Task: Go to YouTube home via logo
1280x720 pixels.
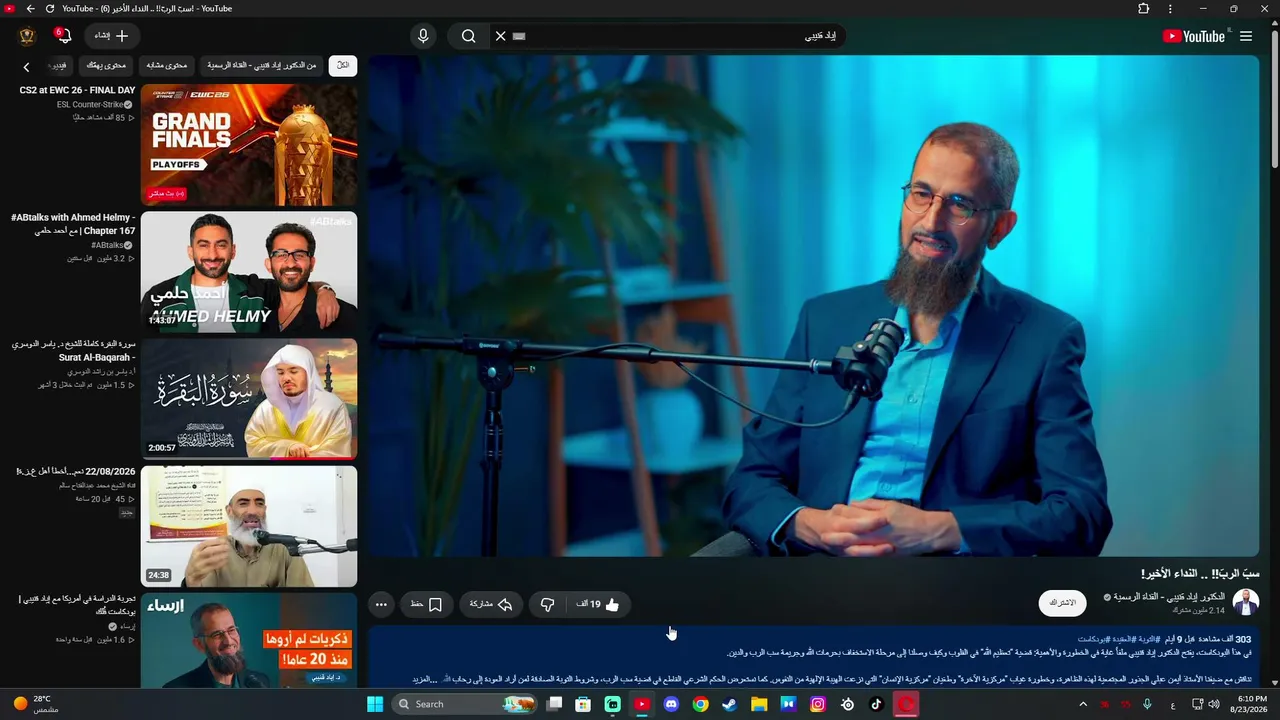Action: coord(1193,36)
